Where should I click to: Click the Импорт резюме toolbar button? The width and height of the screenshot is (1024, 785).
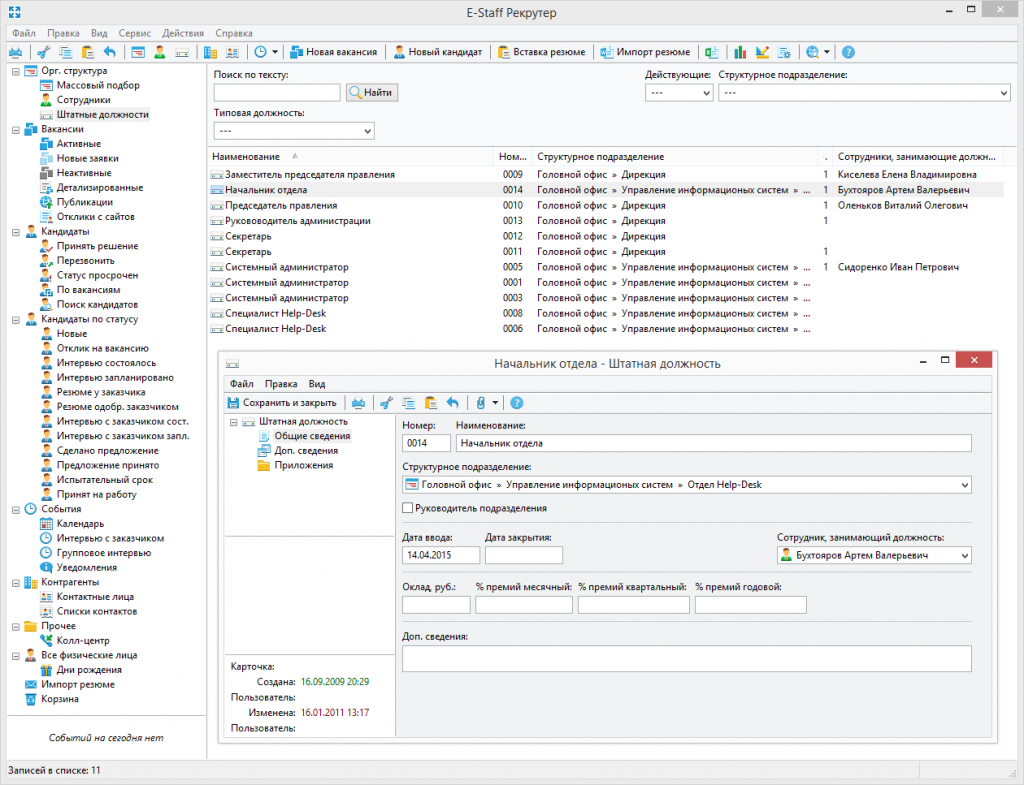tap(645, 52)
